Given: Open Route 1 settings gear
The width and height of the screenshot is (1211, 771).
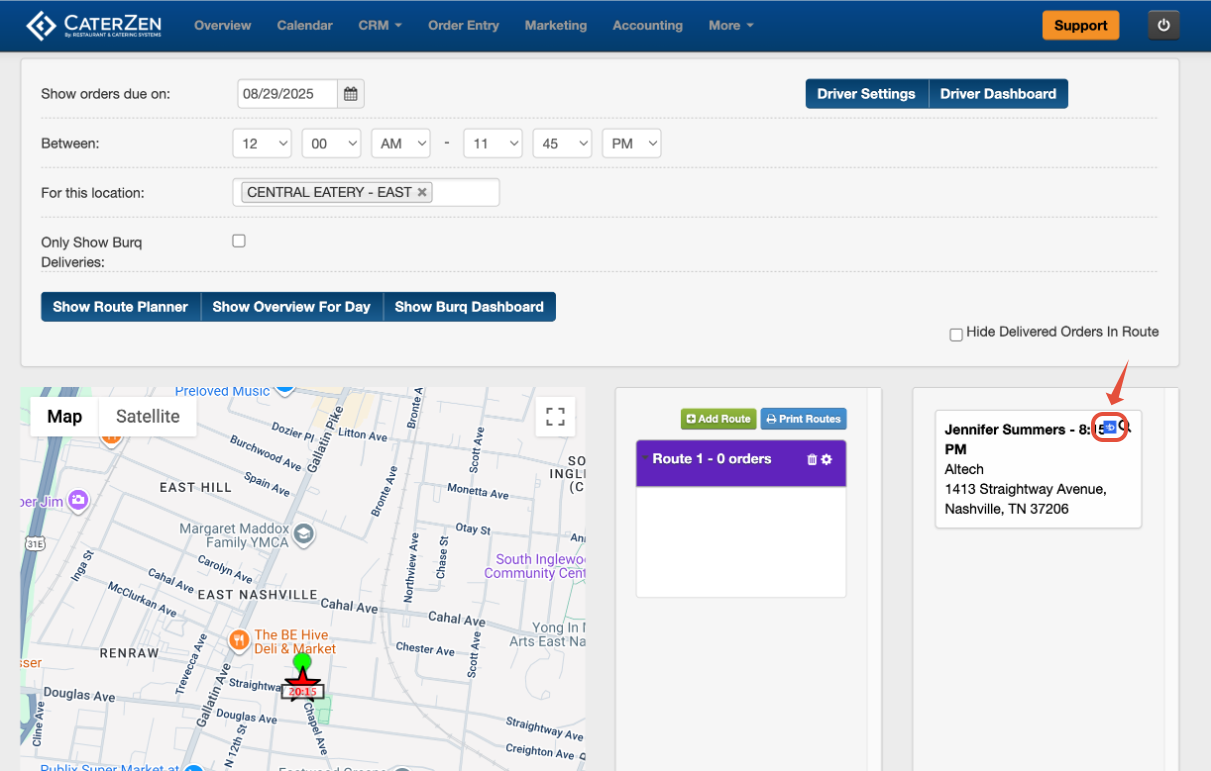Looking at the screenshot, I should [827, 460].
